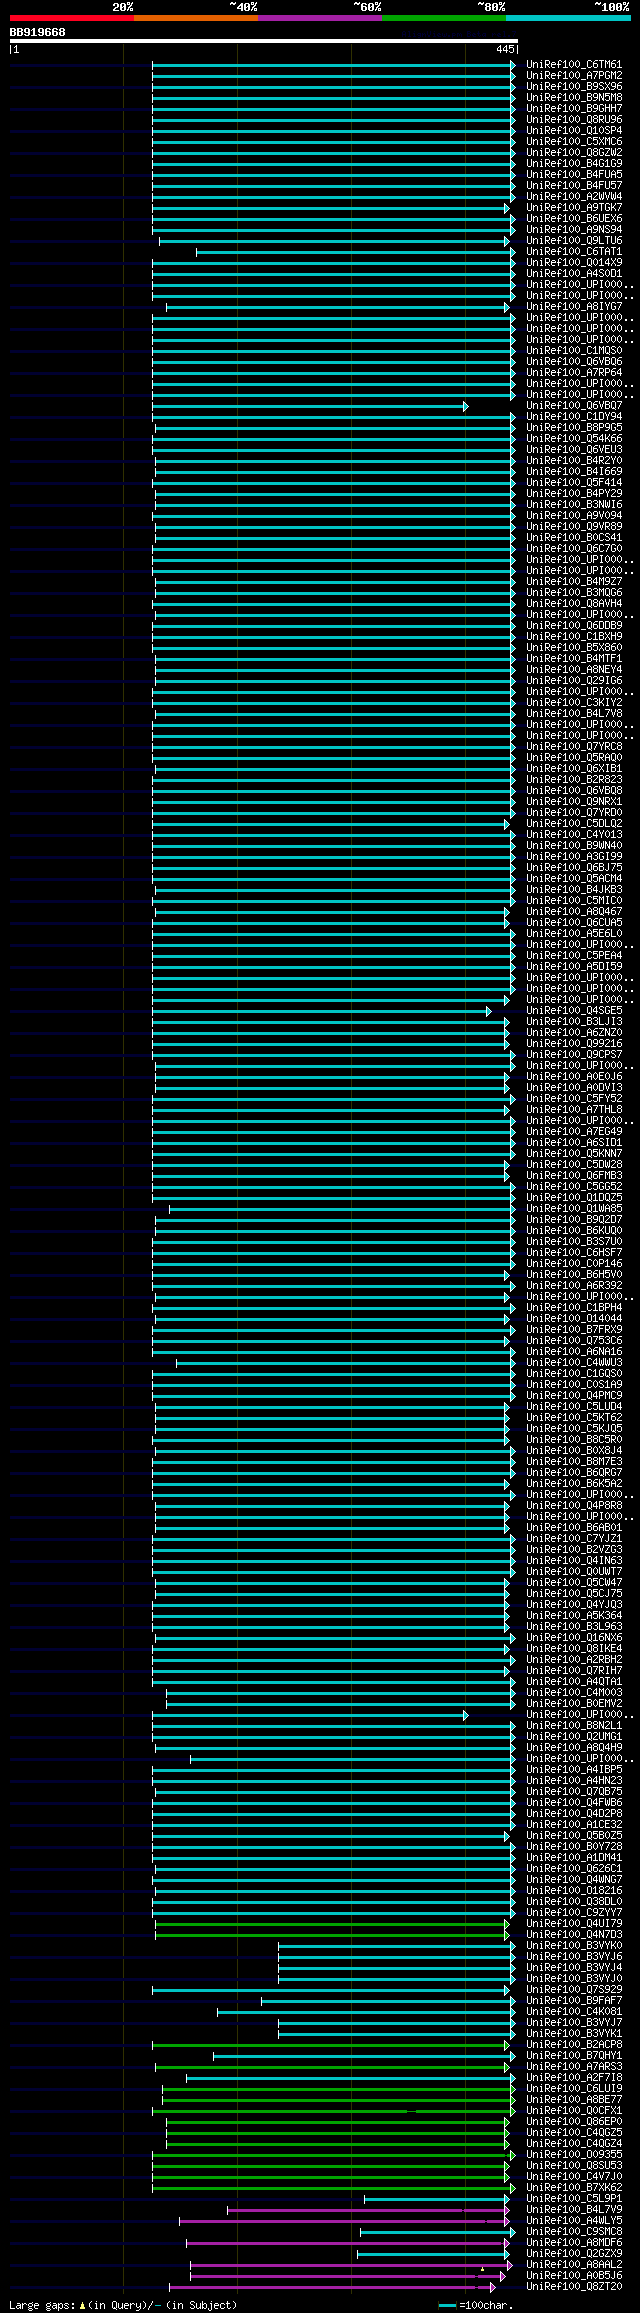
Task: Open hit UniRef100_C6TM61
Action: 574,65
